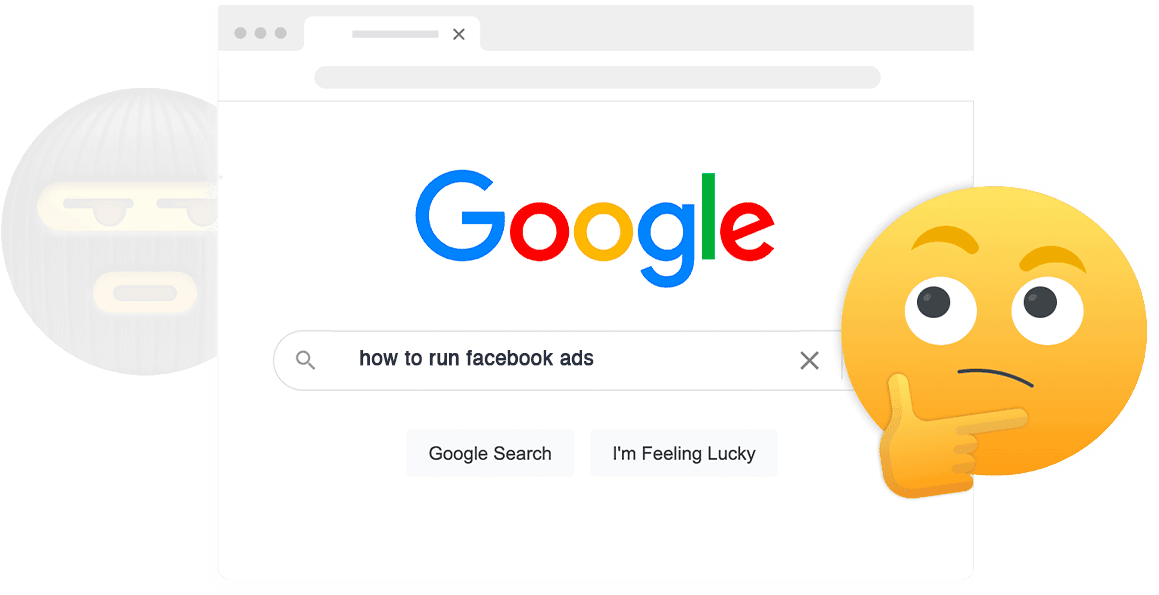Click the middle gray window dot
This screenshot has width=1159, height=595.
point(260,33)
